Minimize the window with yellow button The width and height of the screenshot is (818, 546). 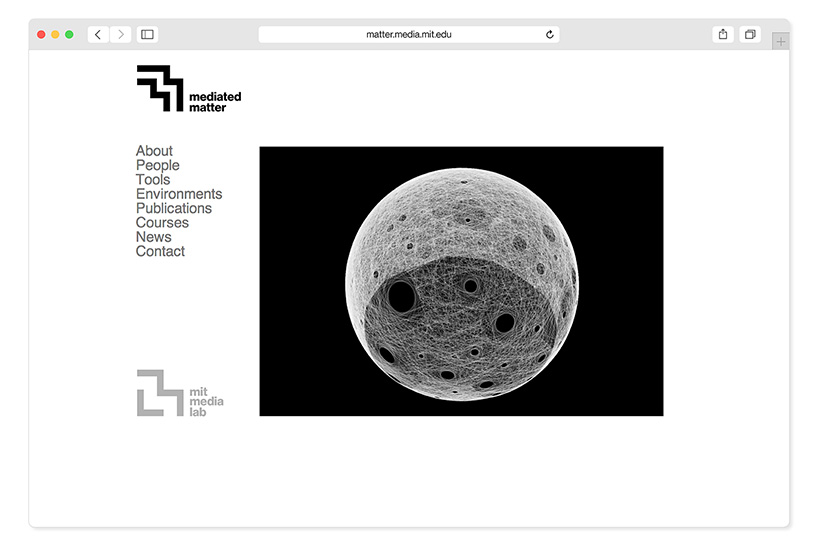coord(55,34)
